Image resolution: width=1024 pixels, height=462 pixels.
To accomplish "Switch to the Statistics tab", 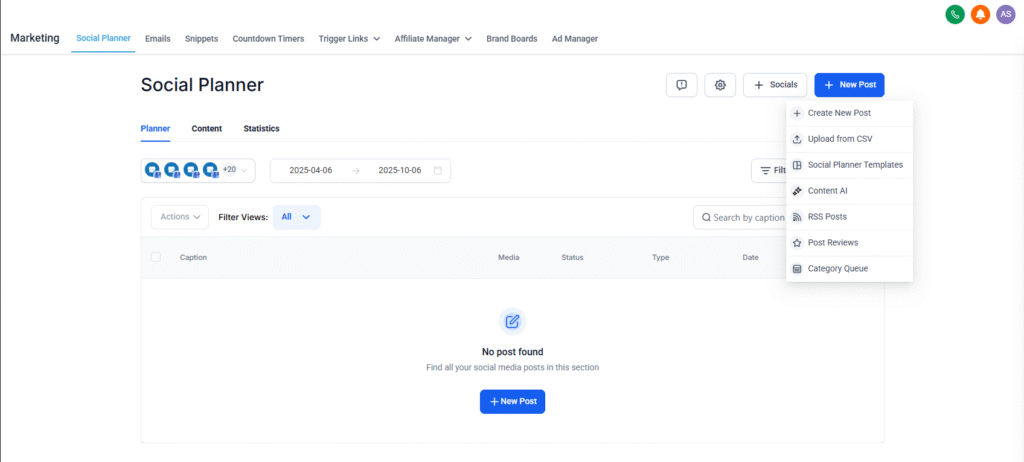I will click(261, 129).
